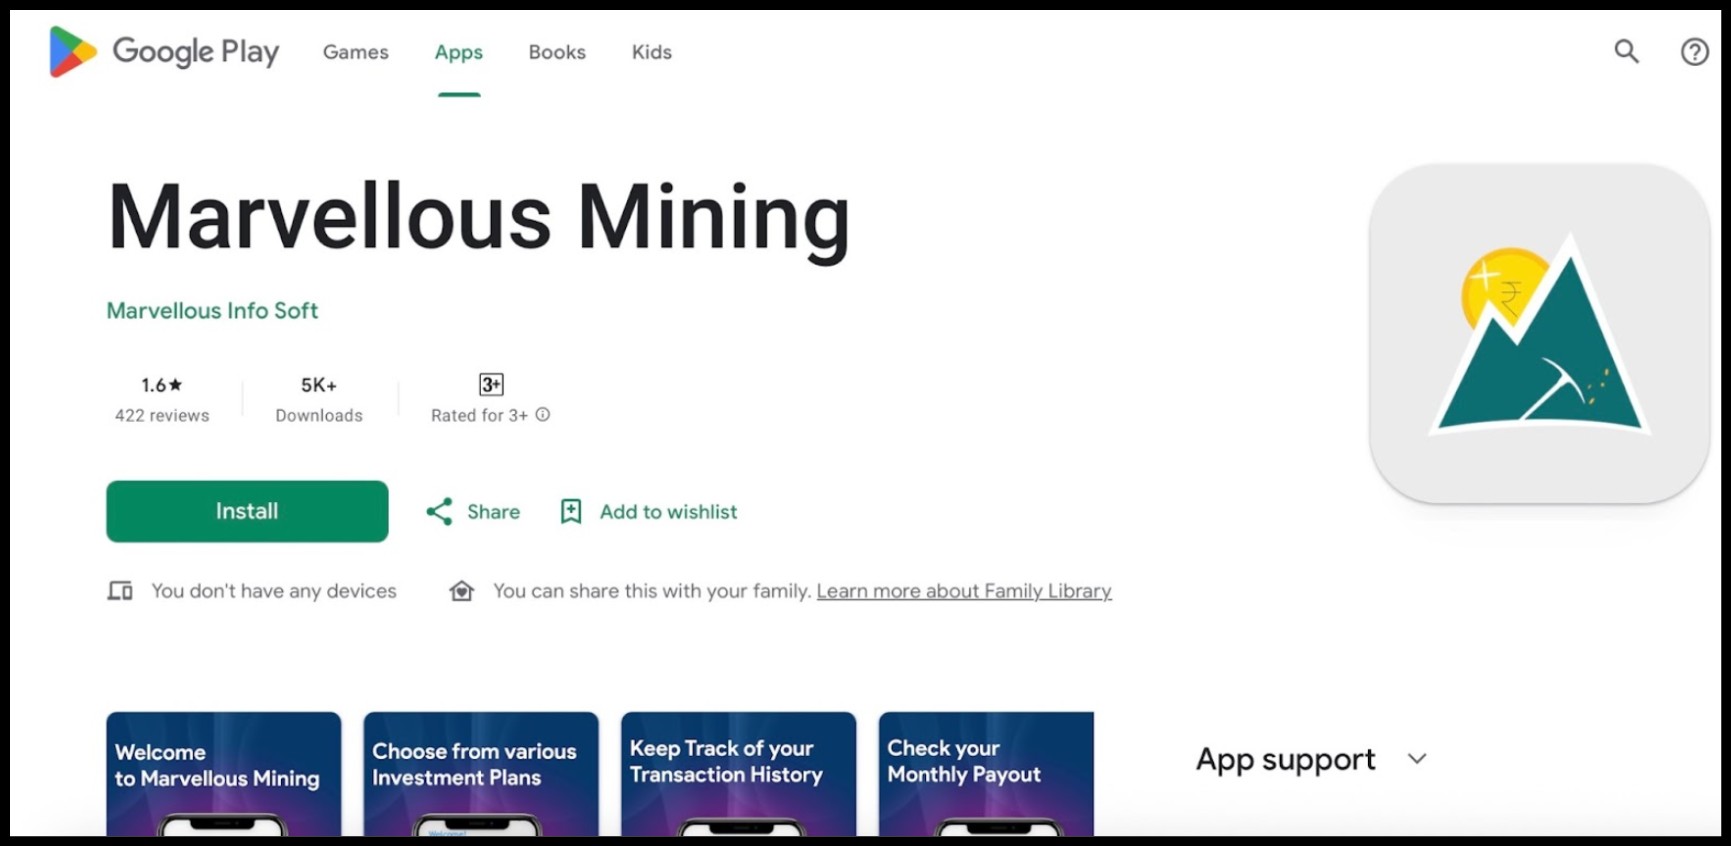The image size is (1731, 846).
Task: Click the family home icon
Action: coord(462,591)
